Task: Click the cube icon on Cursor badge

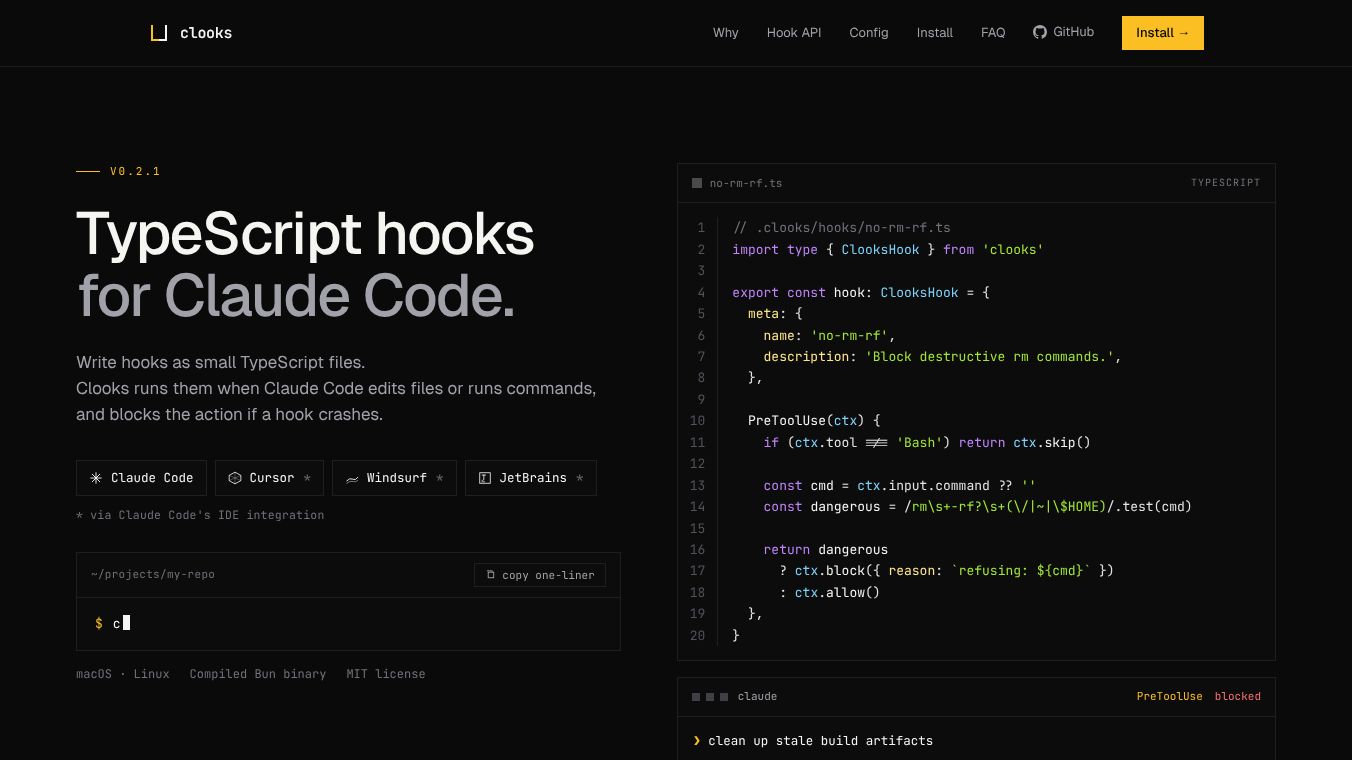Action: point(235,478)
